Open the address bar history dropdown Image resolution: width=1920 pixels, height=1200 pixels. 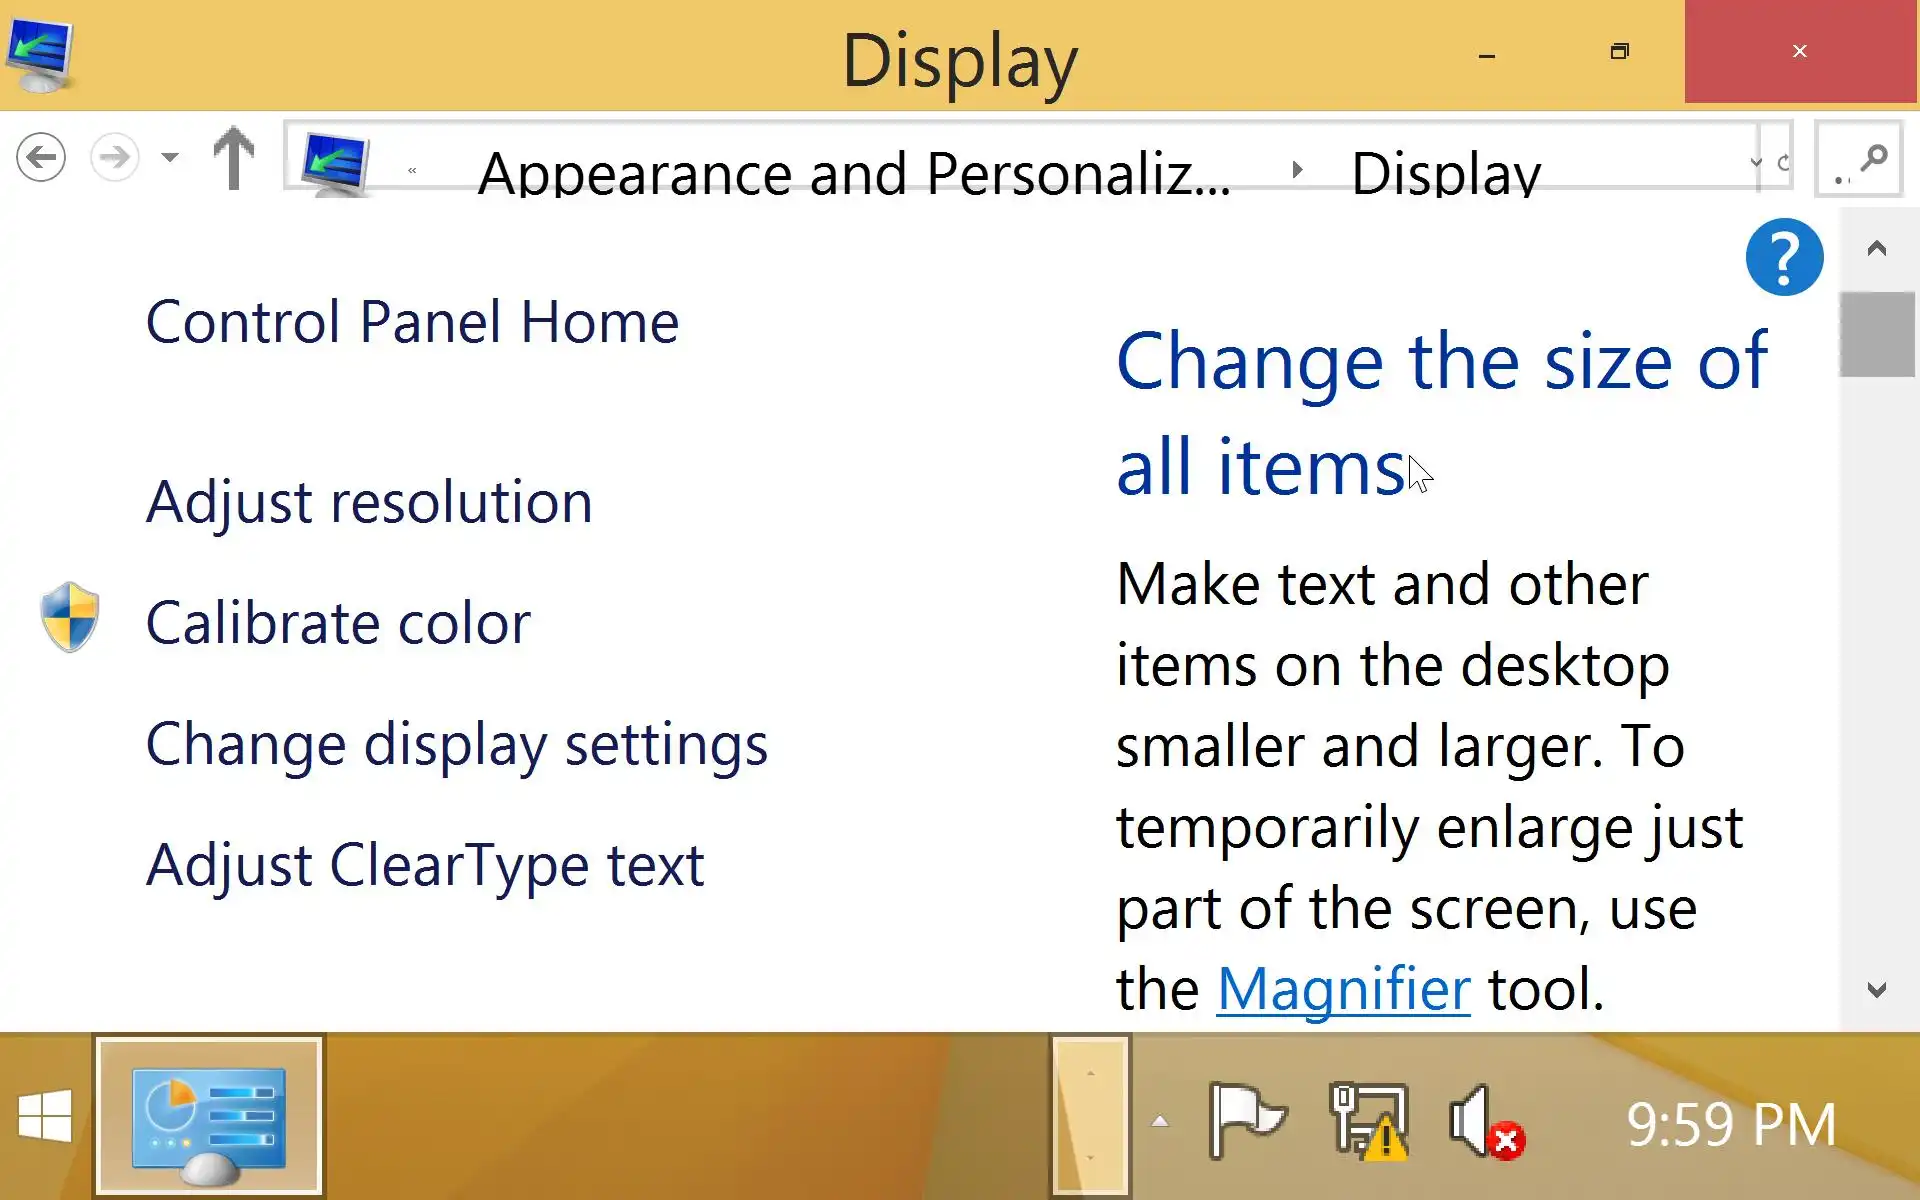coord(1755,162)
